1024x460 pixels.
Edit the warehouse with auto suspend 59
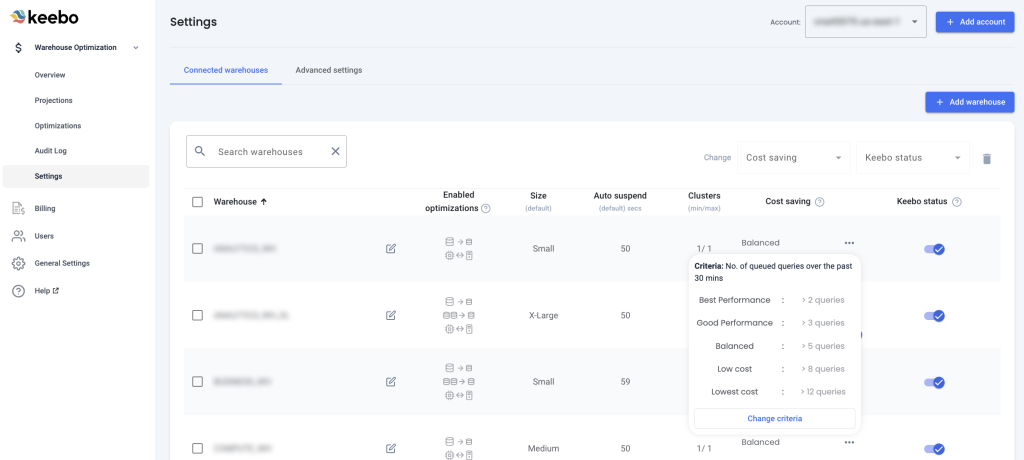pos(391,382)
